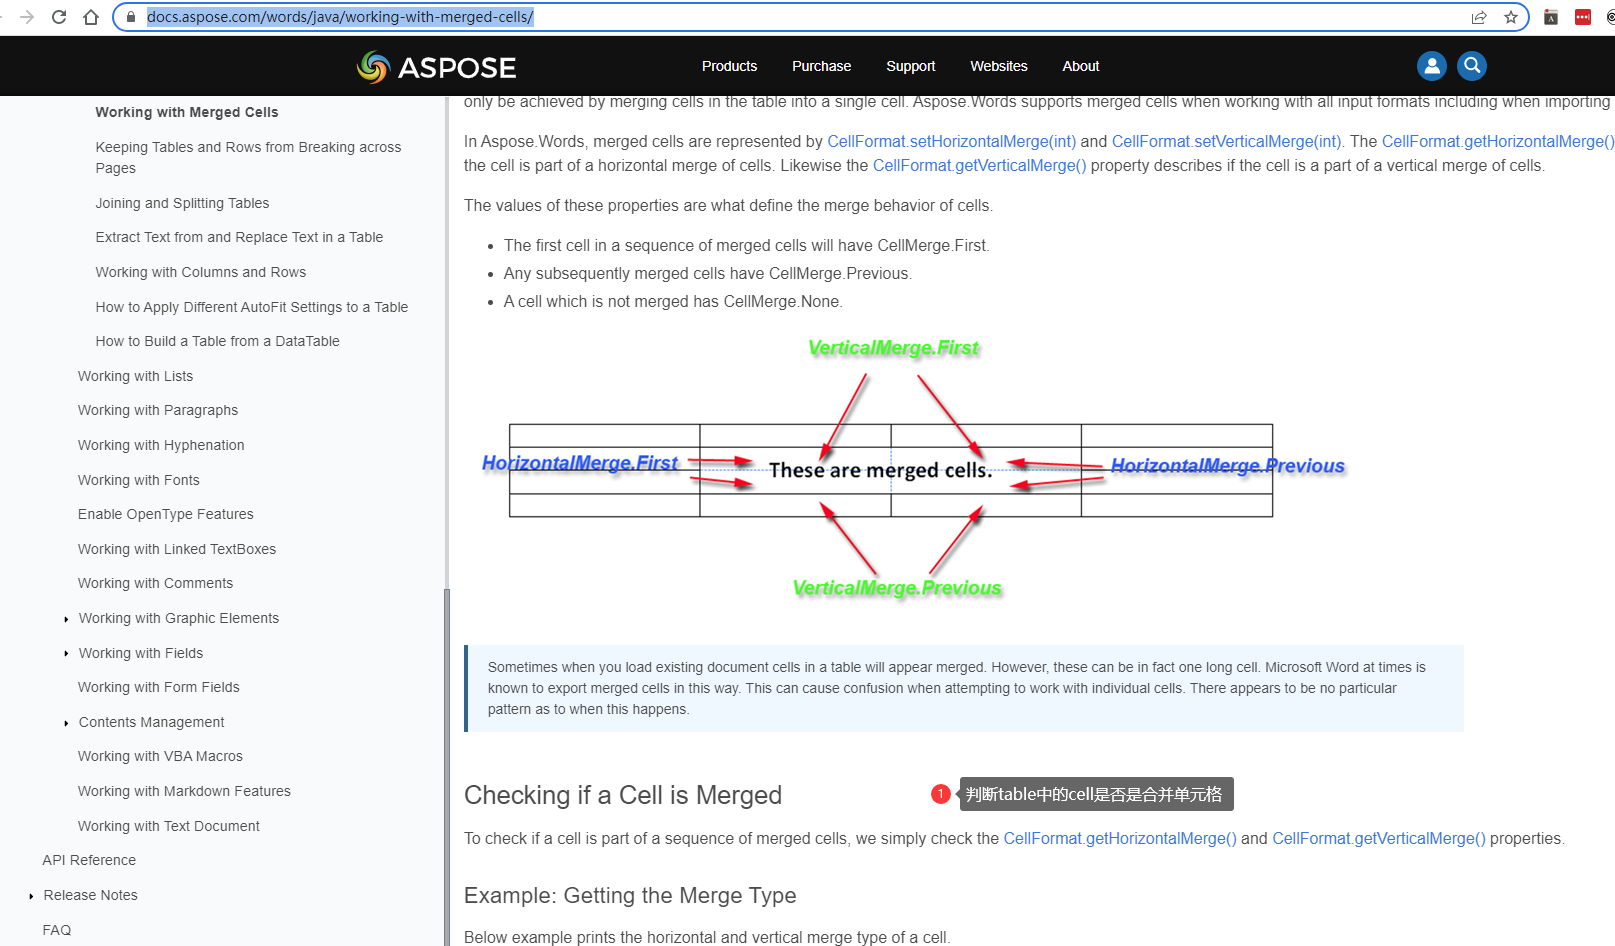Follow CellFormat.getHorizontalMerge() link under Checking section
The height and width of the screenshot is (946, 1615).
tap(1120, 838)
